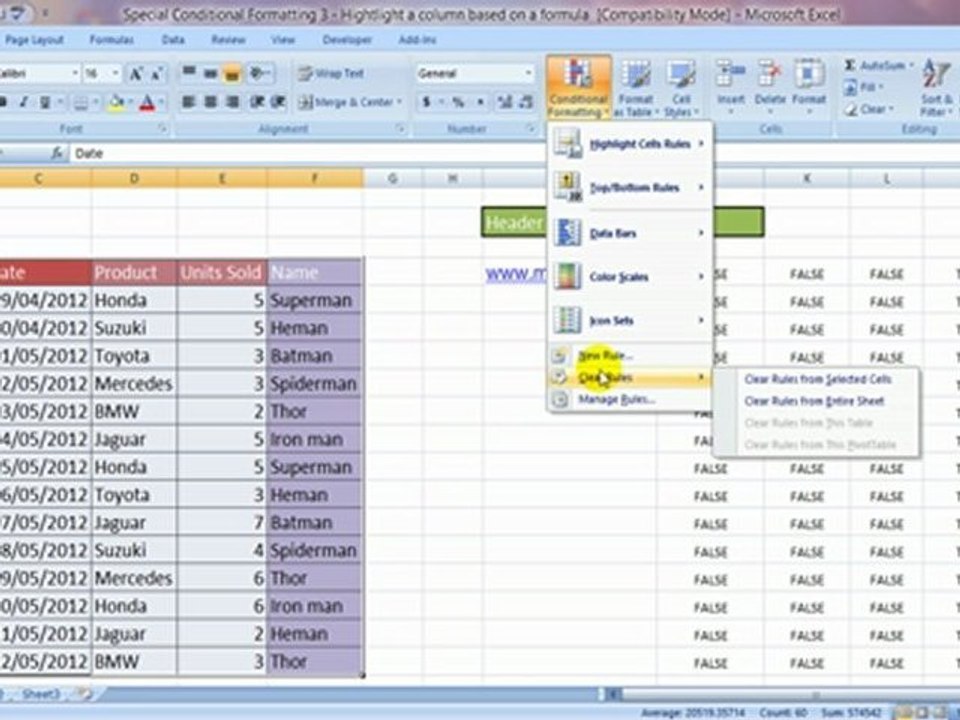Open the Borders dropdown arrow
This screenshot has height=720, width=960.
96,102
